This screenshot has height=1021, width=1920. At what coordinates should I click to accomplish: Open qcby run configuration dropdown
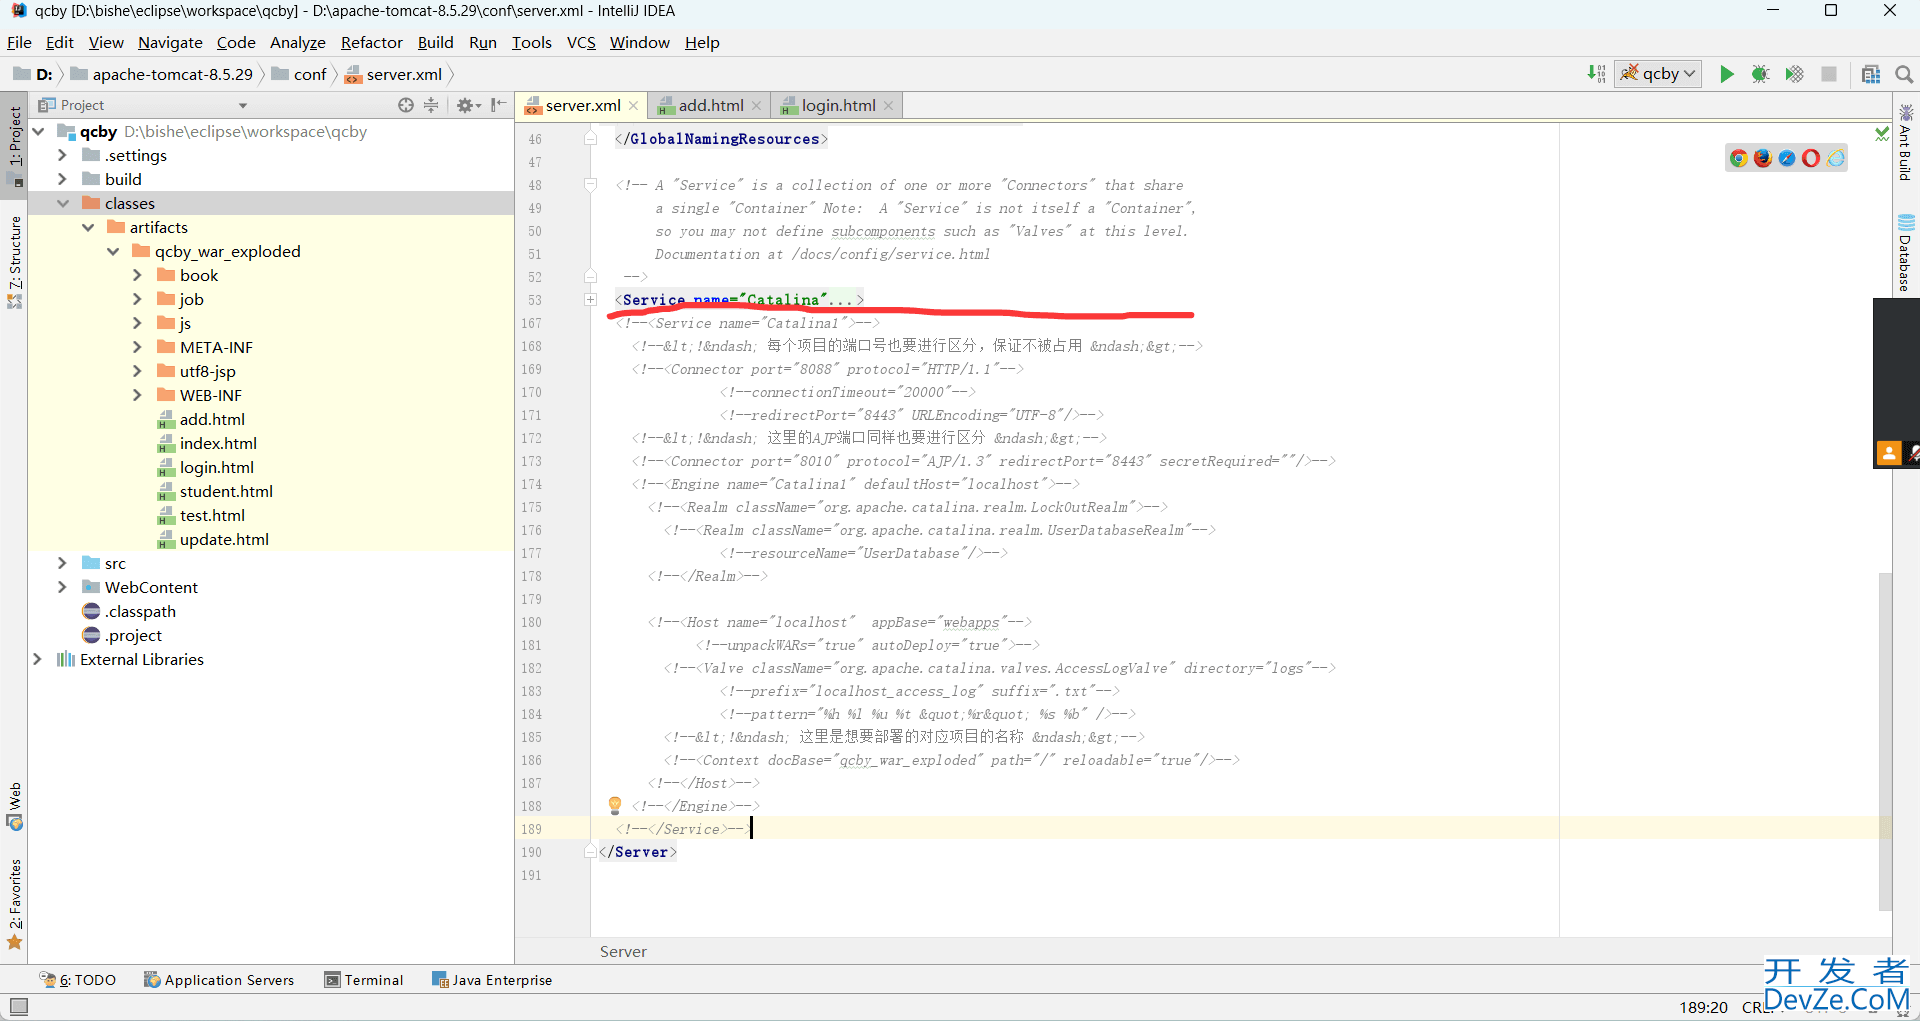point(1658,74)
